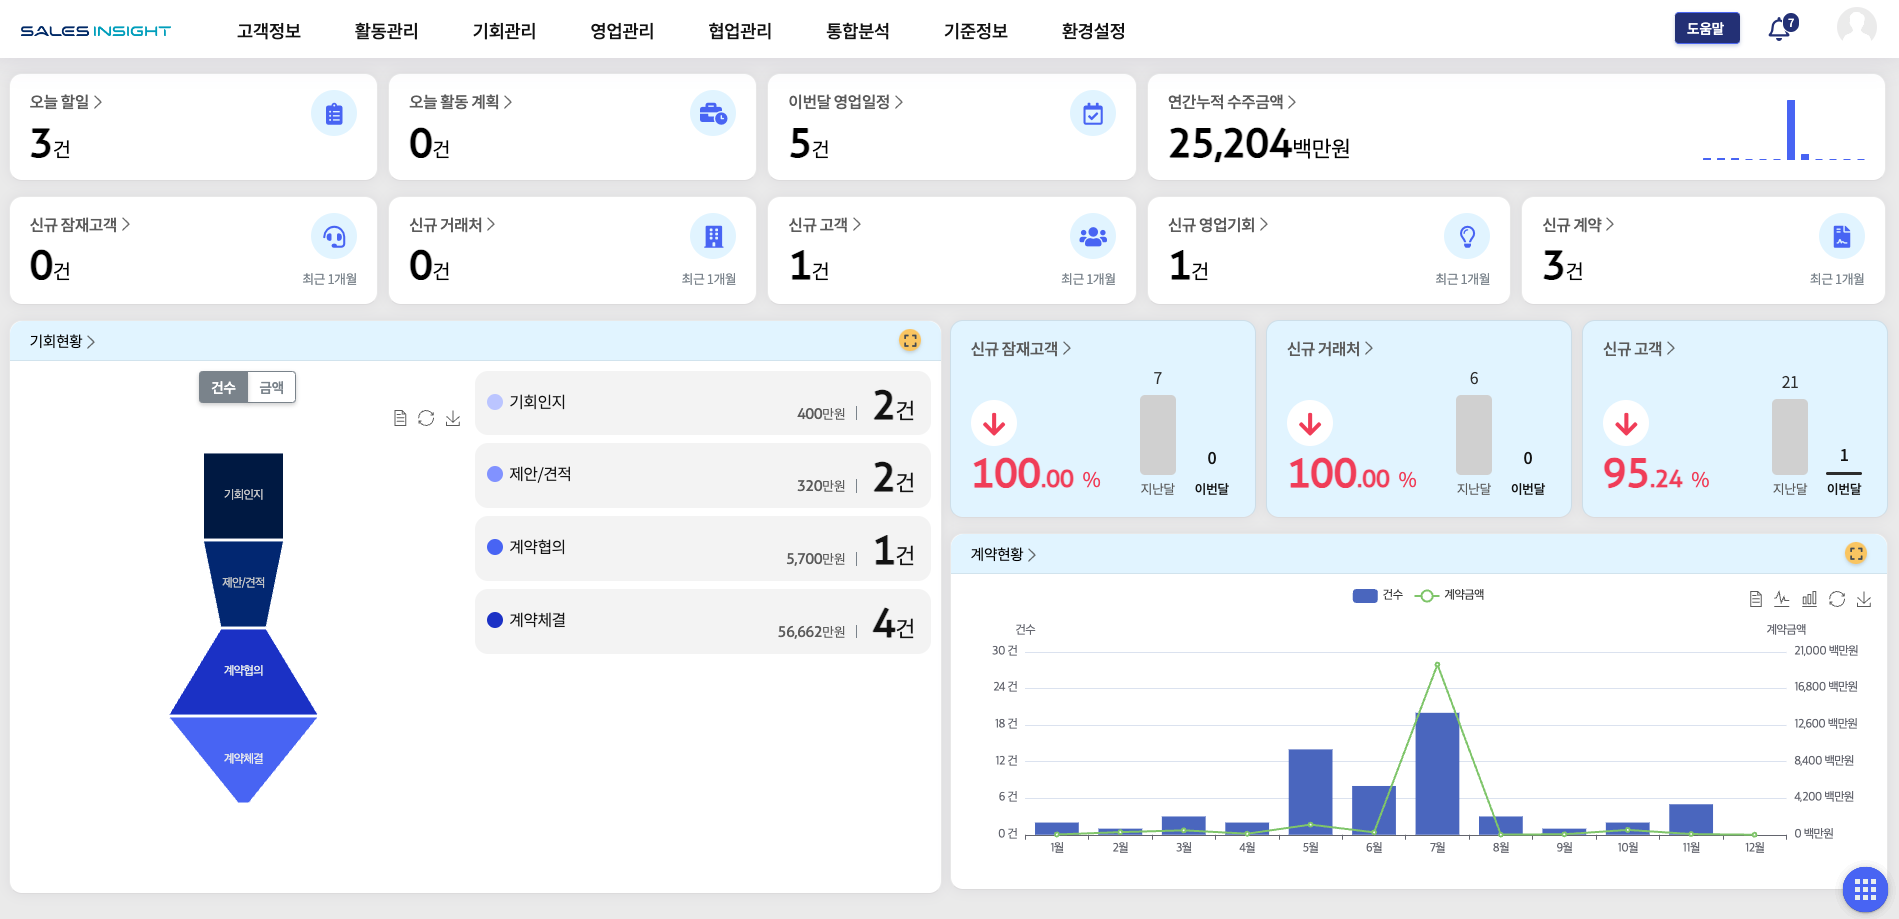Open the 계약현황 panel link
The width and height of the screenshot is (1899, 919).
[x=1003, y=554]
